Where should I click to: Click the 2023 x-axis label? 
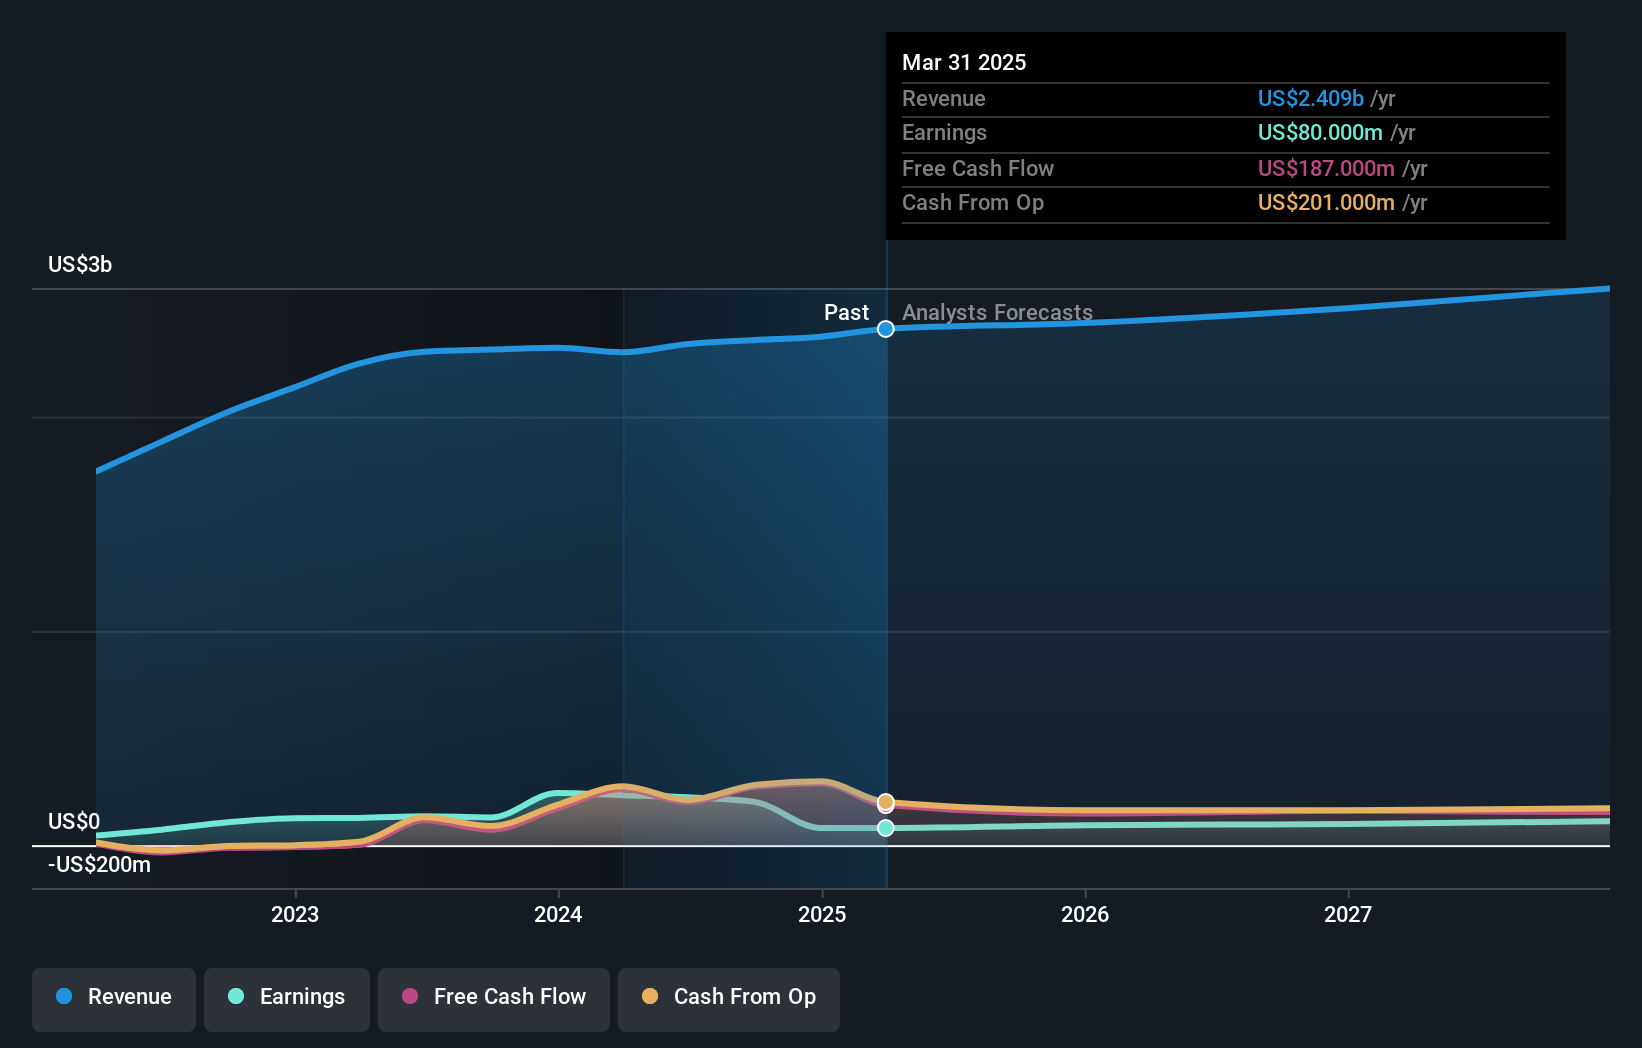[x=295, y=914]
